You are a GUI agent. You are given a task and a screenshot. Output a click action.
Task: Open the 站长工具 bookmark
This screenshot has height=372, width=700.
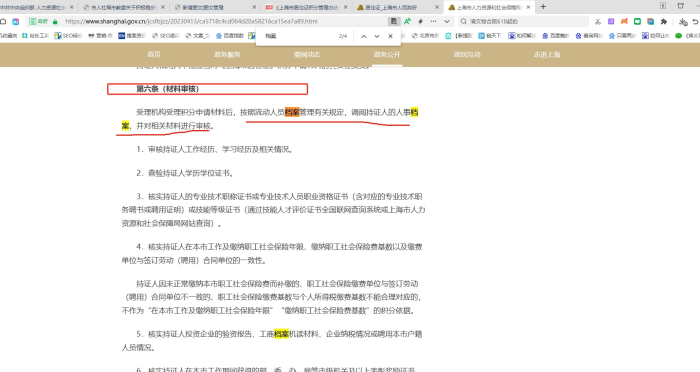tap(36, 36)
